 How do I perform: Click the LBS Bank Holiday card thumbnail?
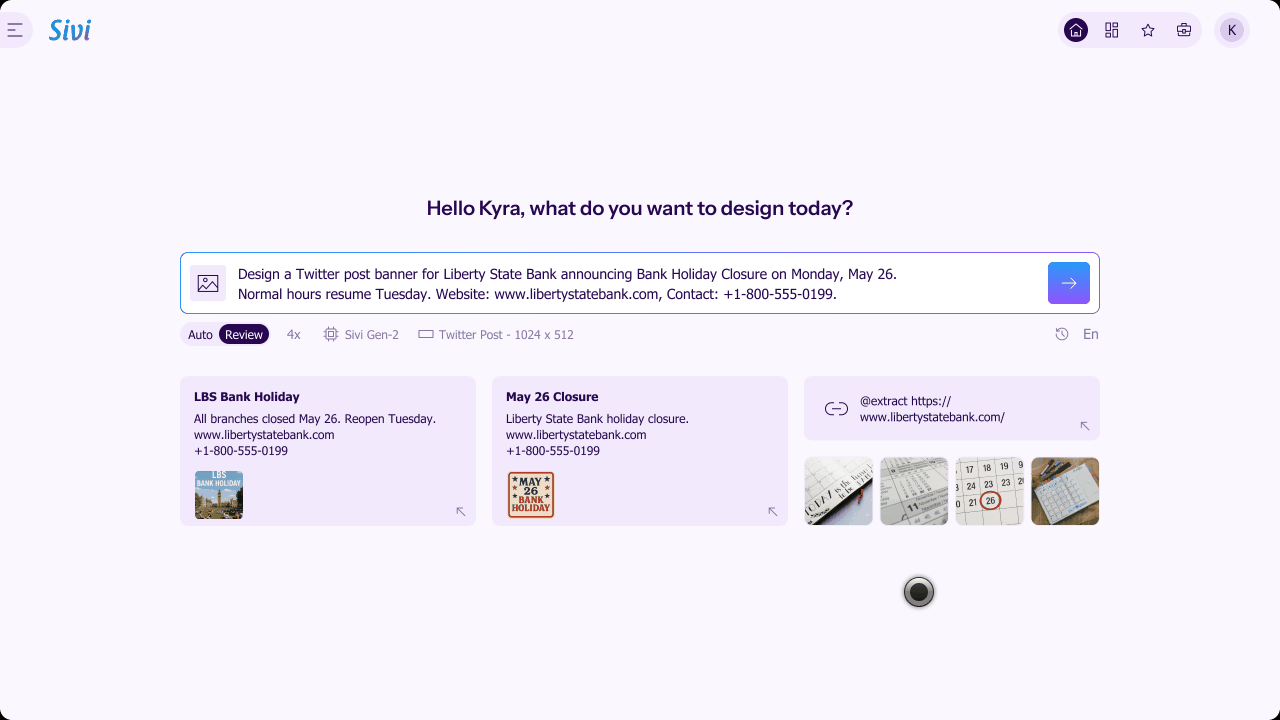[219, 494]
